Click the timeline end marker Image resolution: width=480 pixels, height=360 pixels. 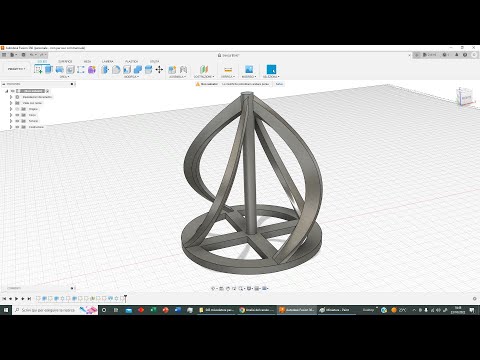[125, 298]
